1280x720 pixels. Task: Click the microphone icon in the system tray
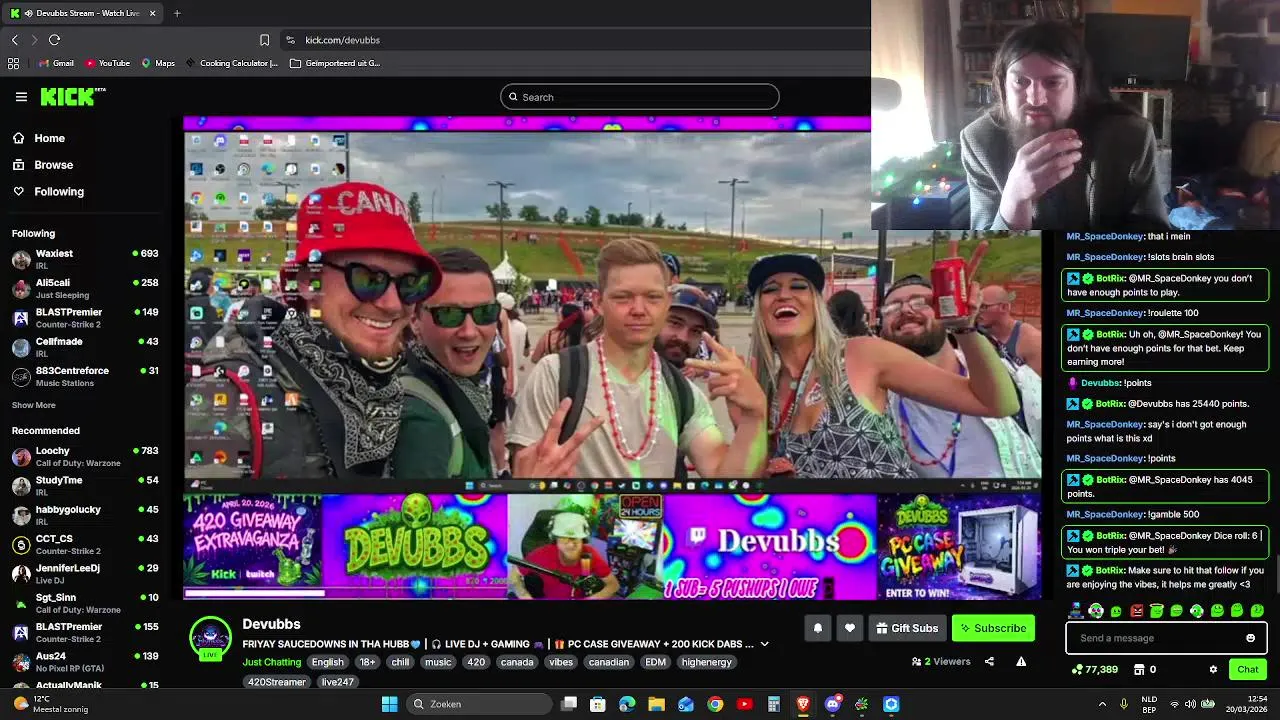click(x=1124, y=704)
